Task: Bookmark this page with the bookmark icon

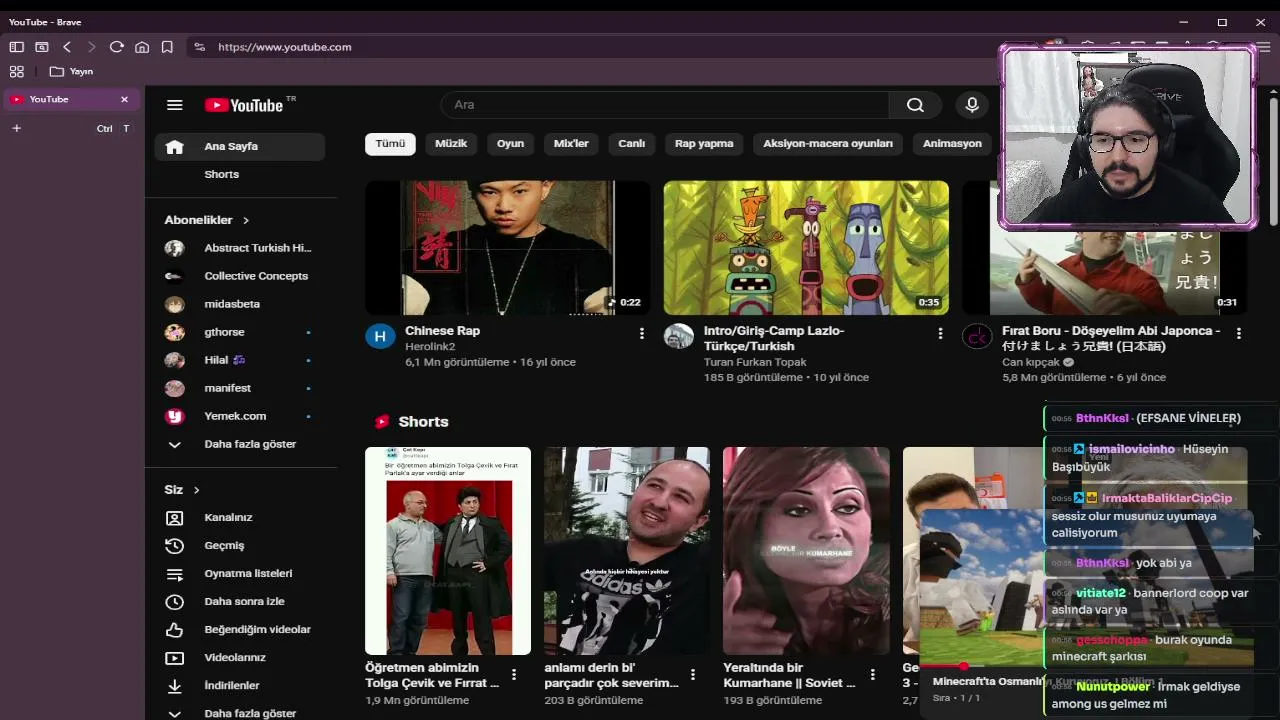Action: [167, 47]
